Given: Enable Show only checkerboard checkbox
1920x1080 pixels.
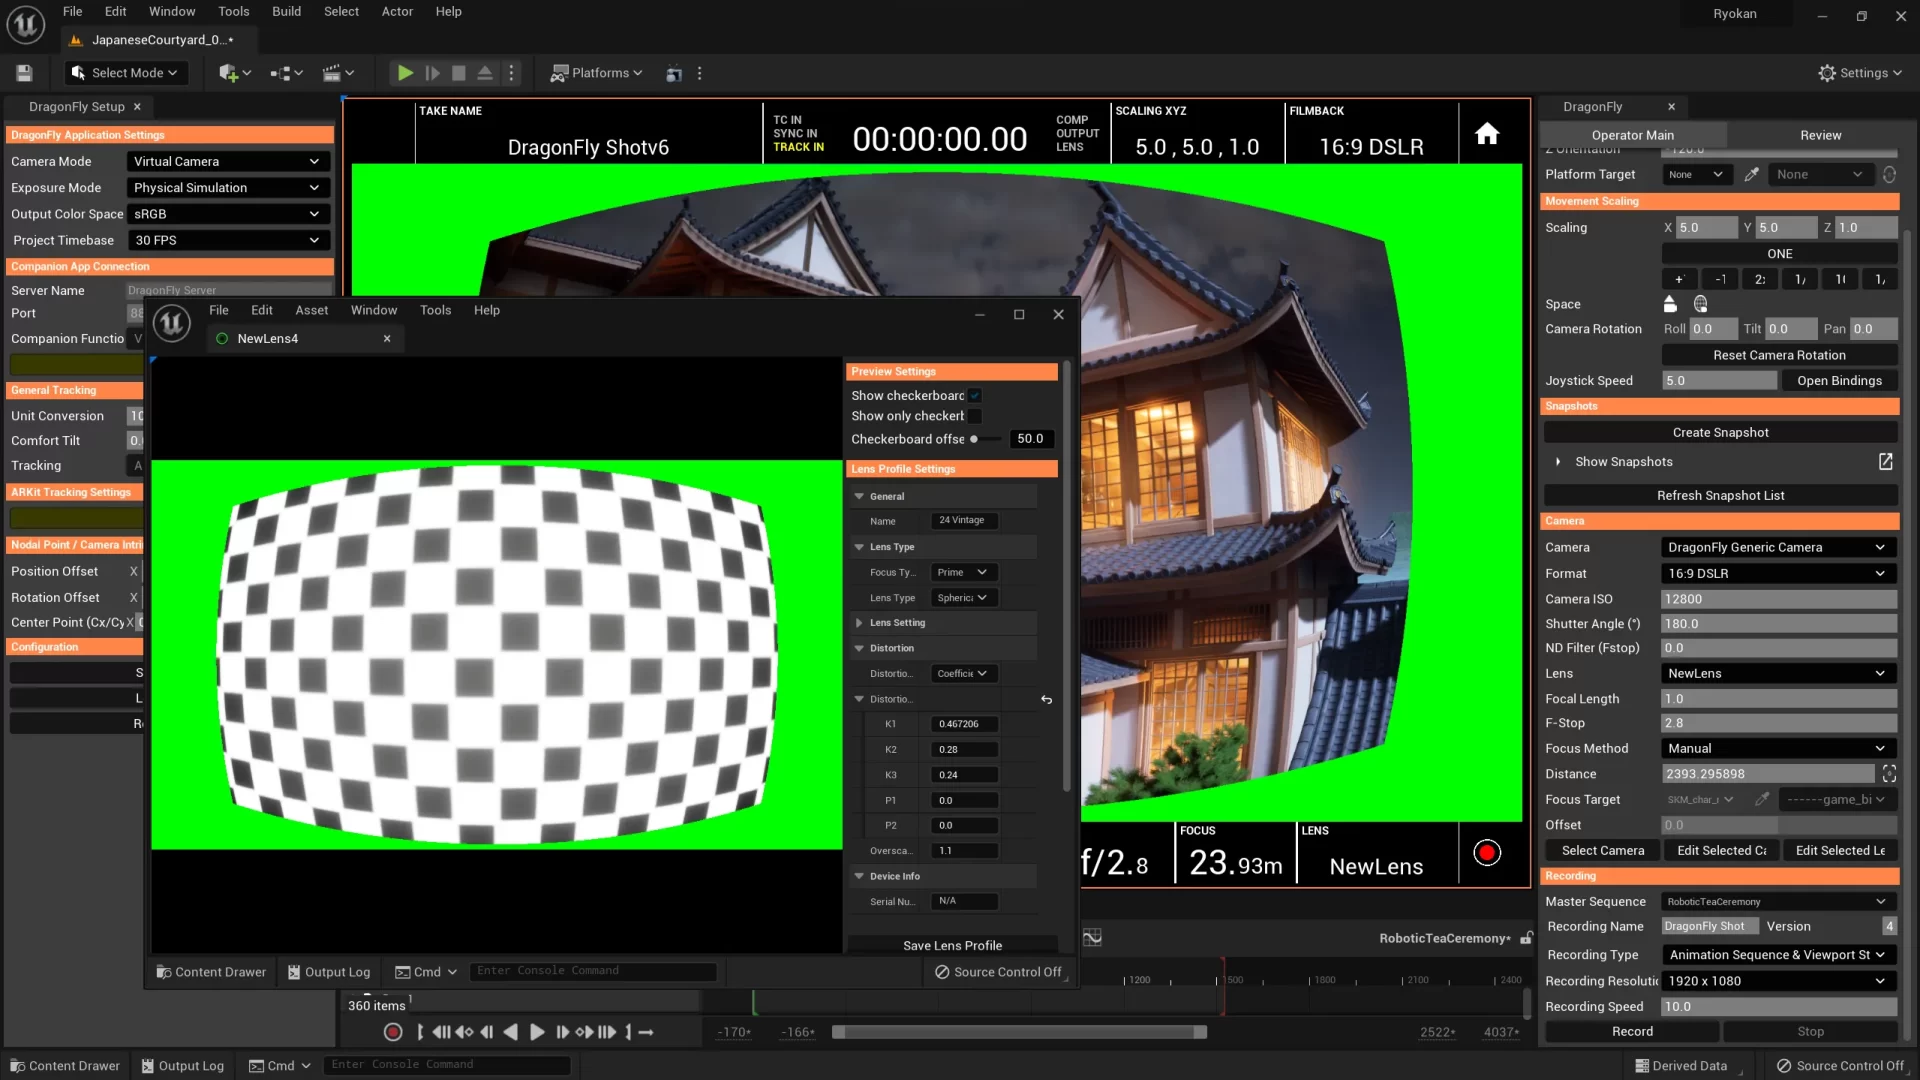Looking at the screenshot, I should tap(975, 416).
